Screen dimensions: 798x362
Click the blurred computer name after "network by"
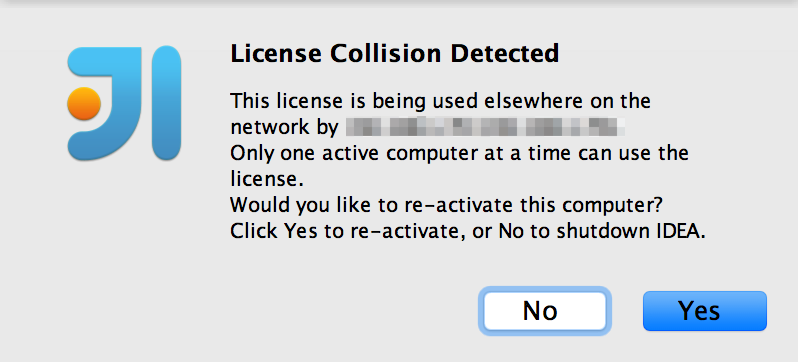485,127
